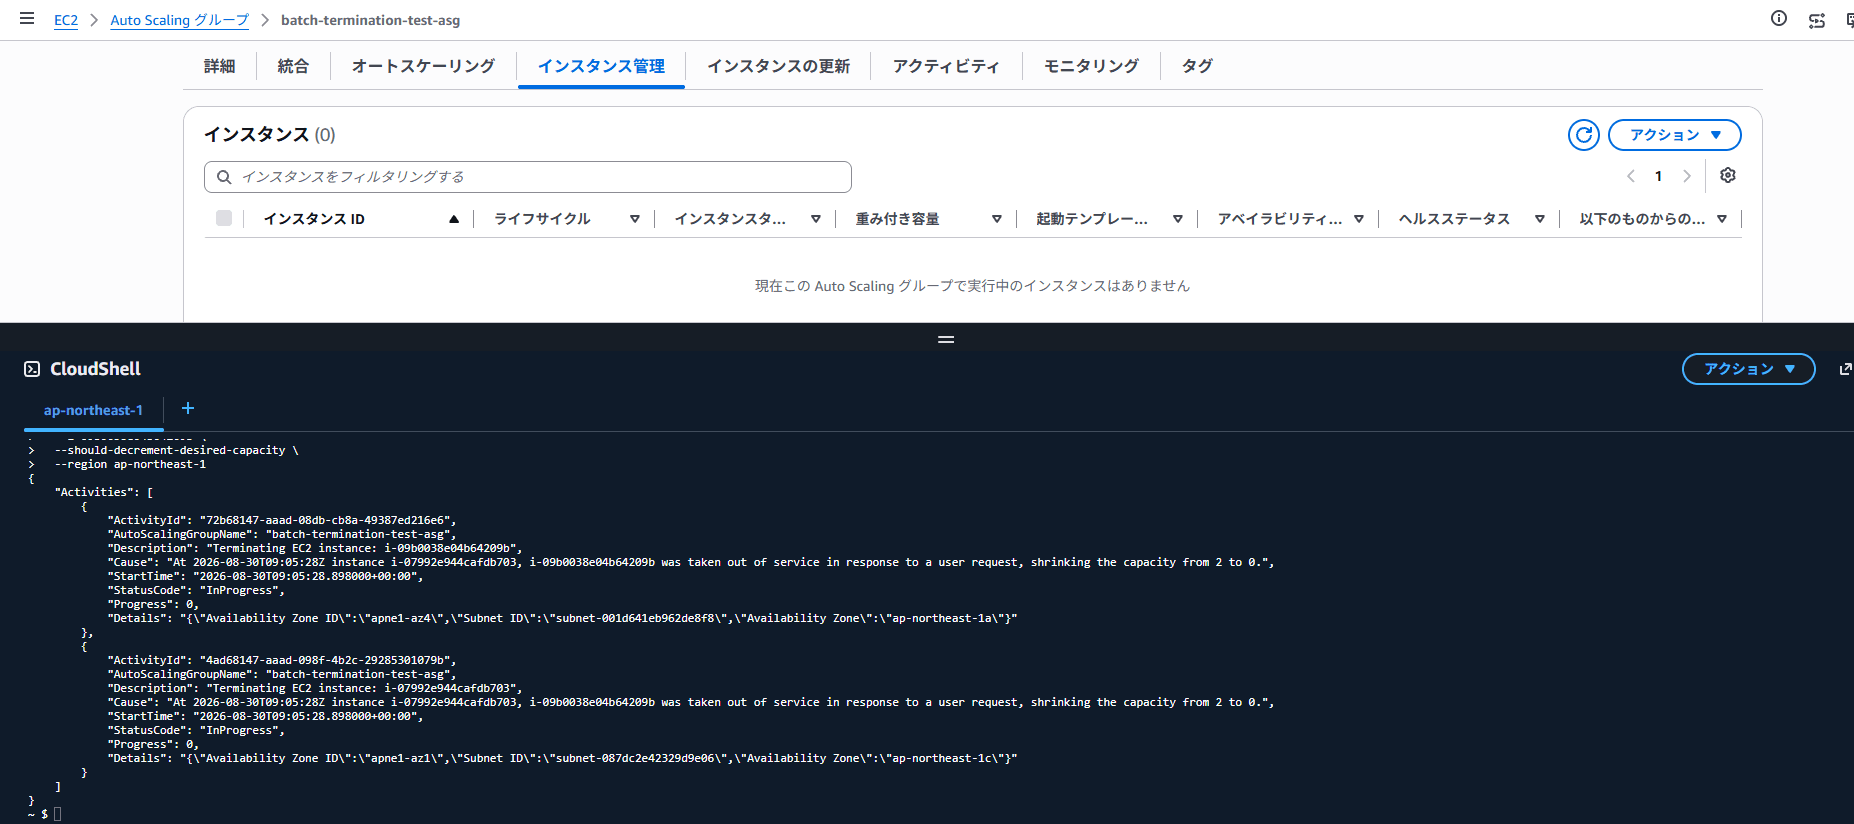
Task: Click Details line with subnet-087dc2e42329d9e06
Action: (x=563, y=758)
